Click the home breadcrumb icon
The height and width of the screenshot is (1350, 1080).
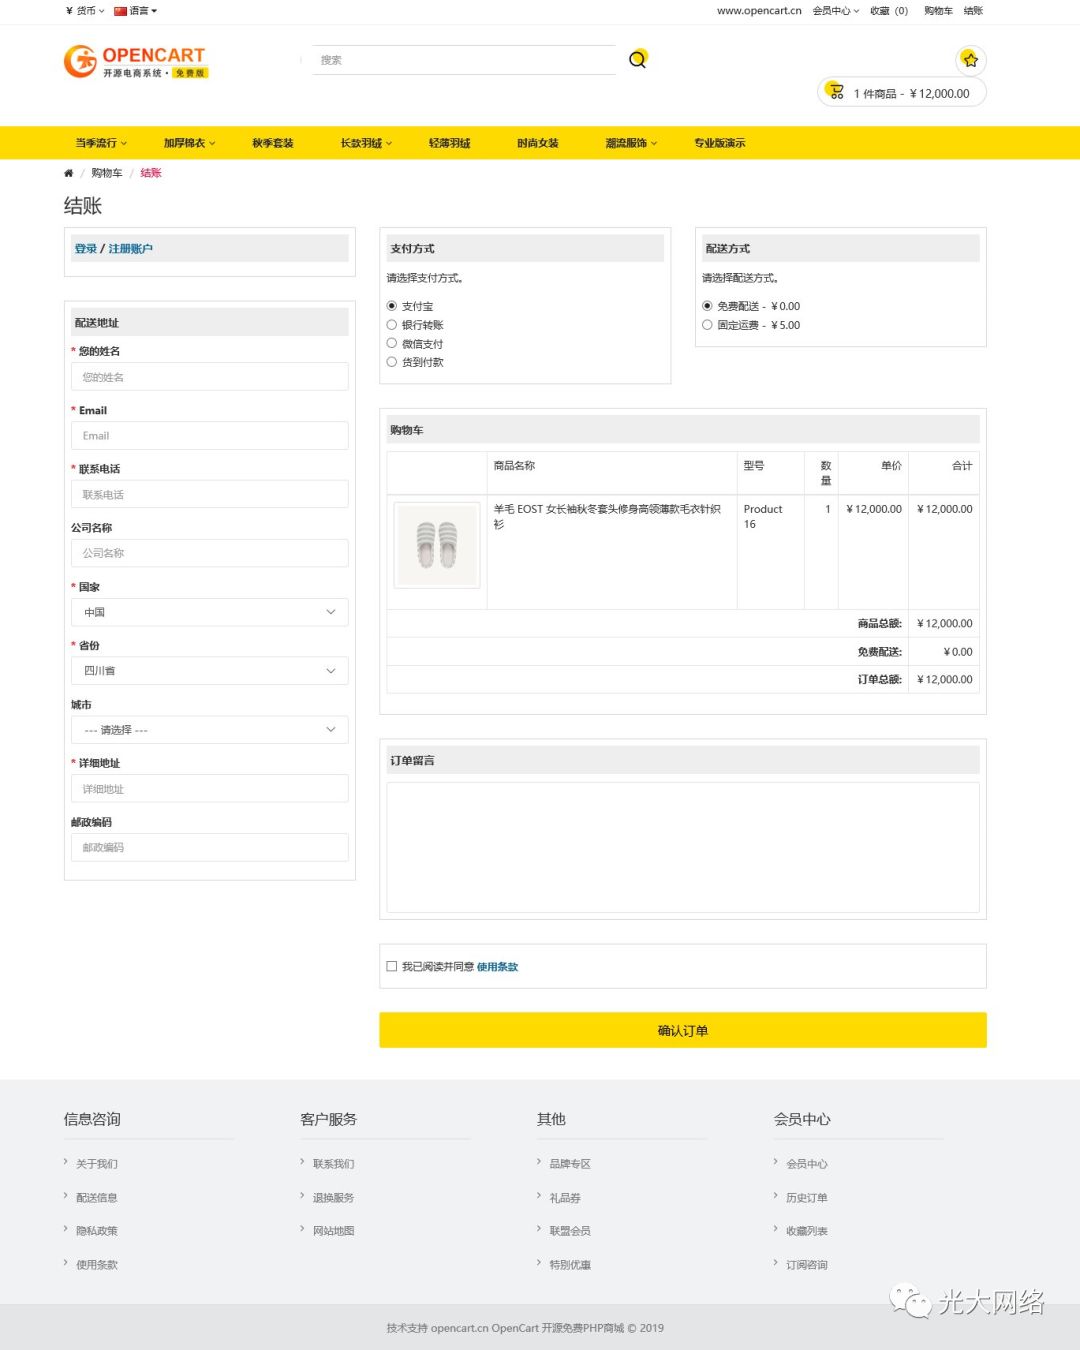[68, 173]
